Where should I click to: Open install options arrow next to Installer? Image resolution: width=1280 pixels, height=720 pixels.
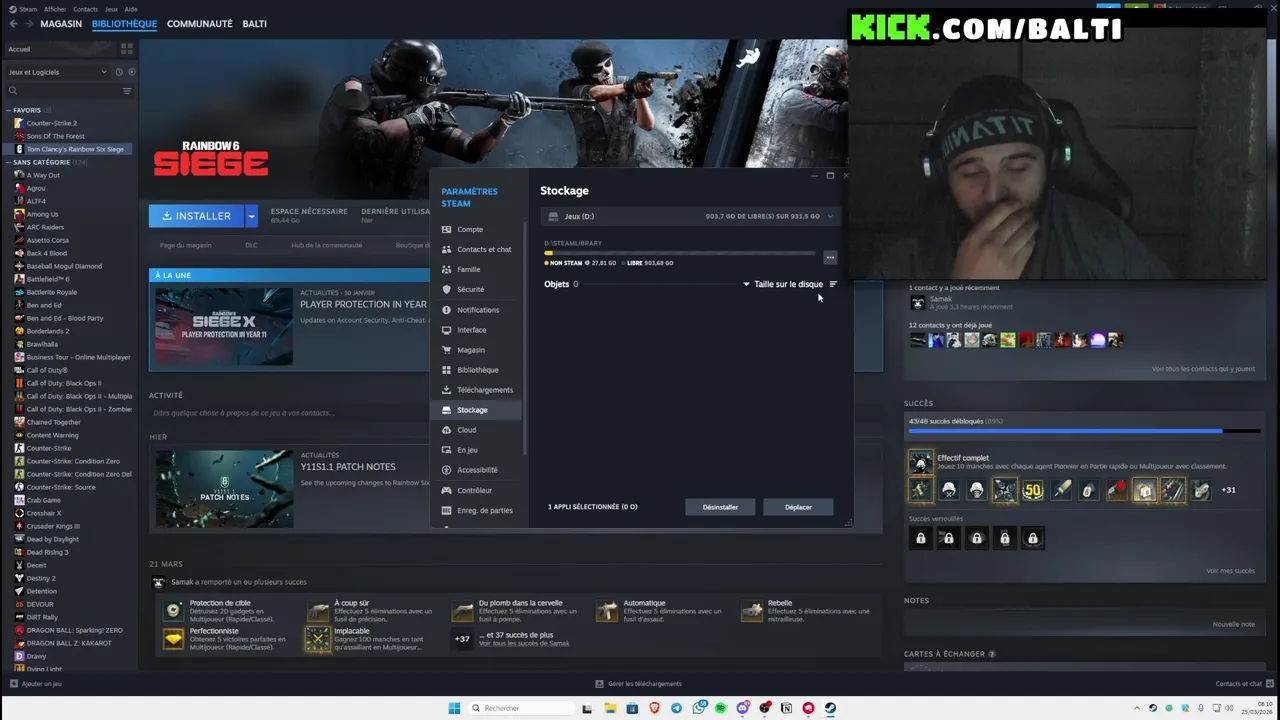251,216
